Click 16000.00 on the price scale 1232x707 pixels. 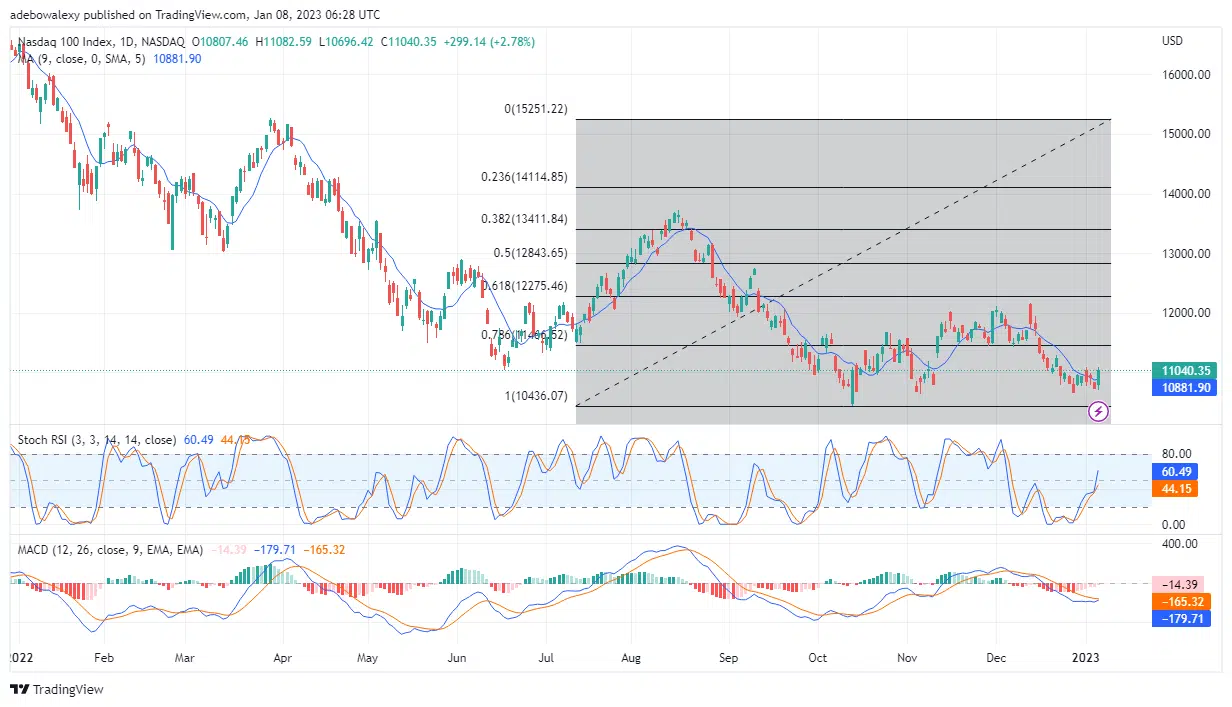pos(1185,75)
